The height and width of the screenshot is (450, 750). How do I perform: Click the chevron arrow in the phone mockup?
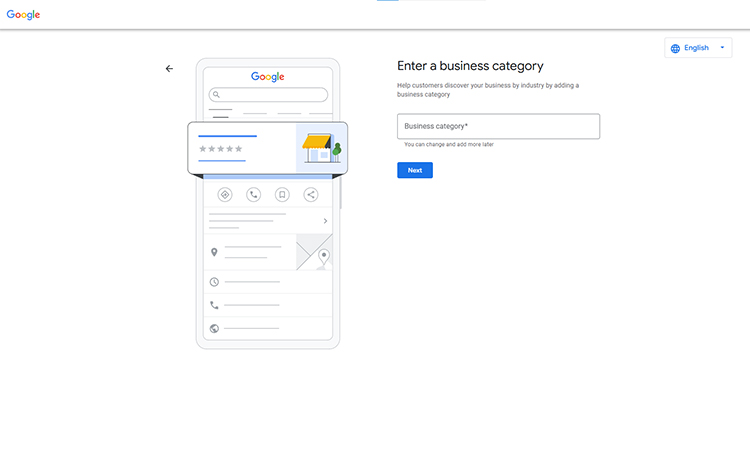point(325,221)
